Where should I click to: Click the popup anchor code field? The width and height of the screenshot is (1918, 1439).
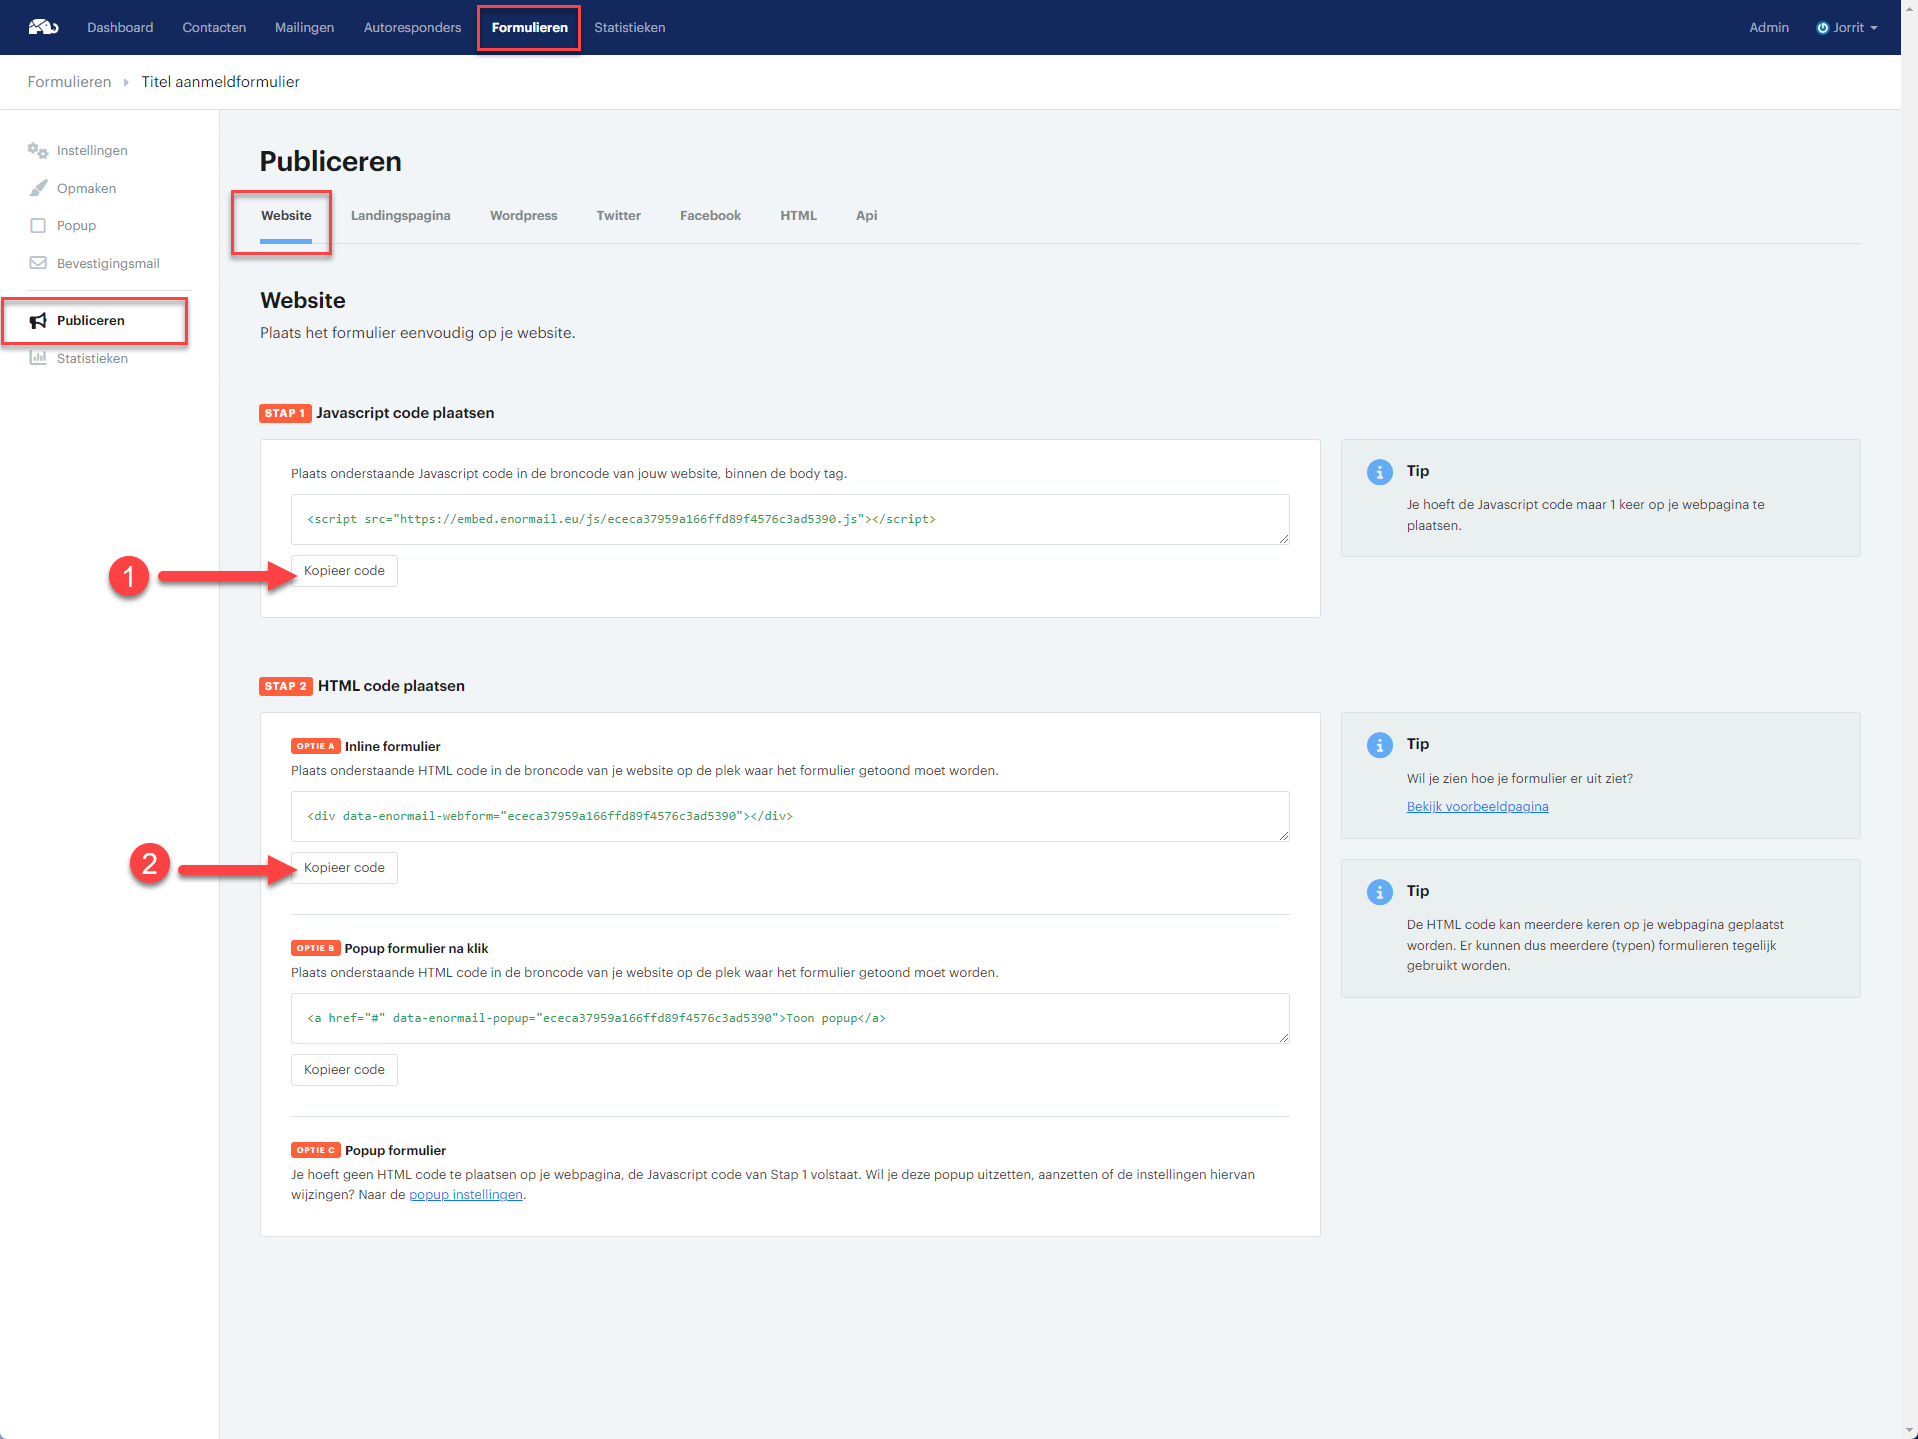pyautogui.click(x=790, y=1018)
